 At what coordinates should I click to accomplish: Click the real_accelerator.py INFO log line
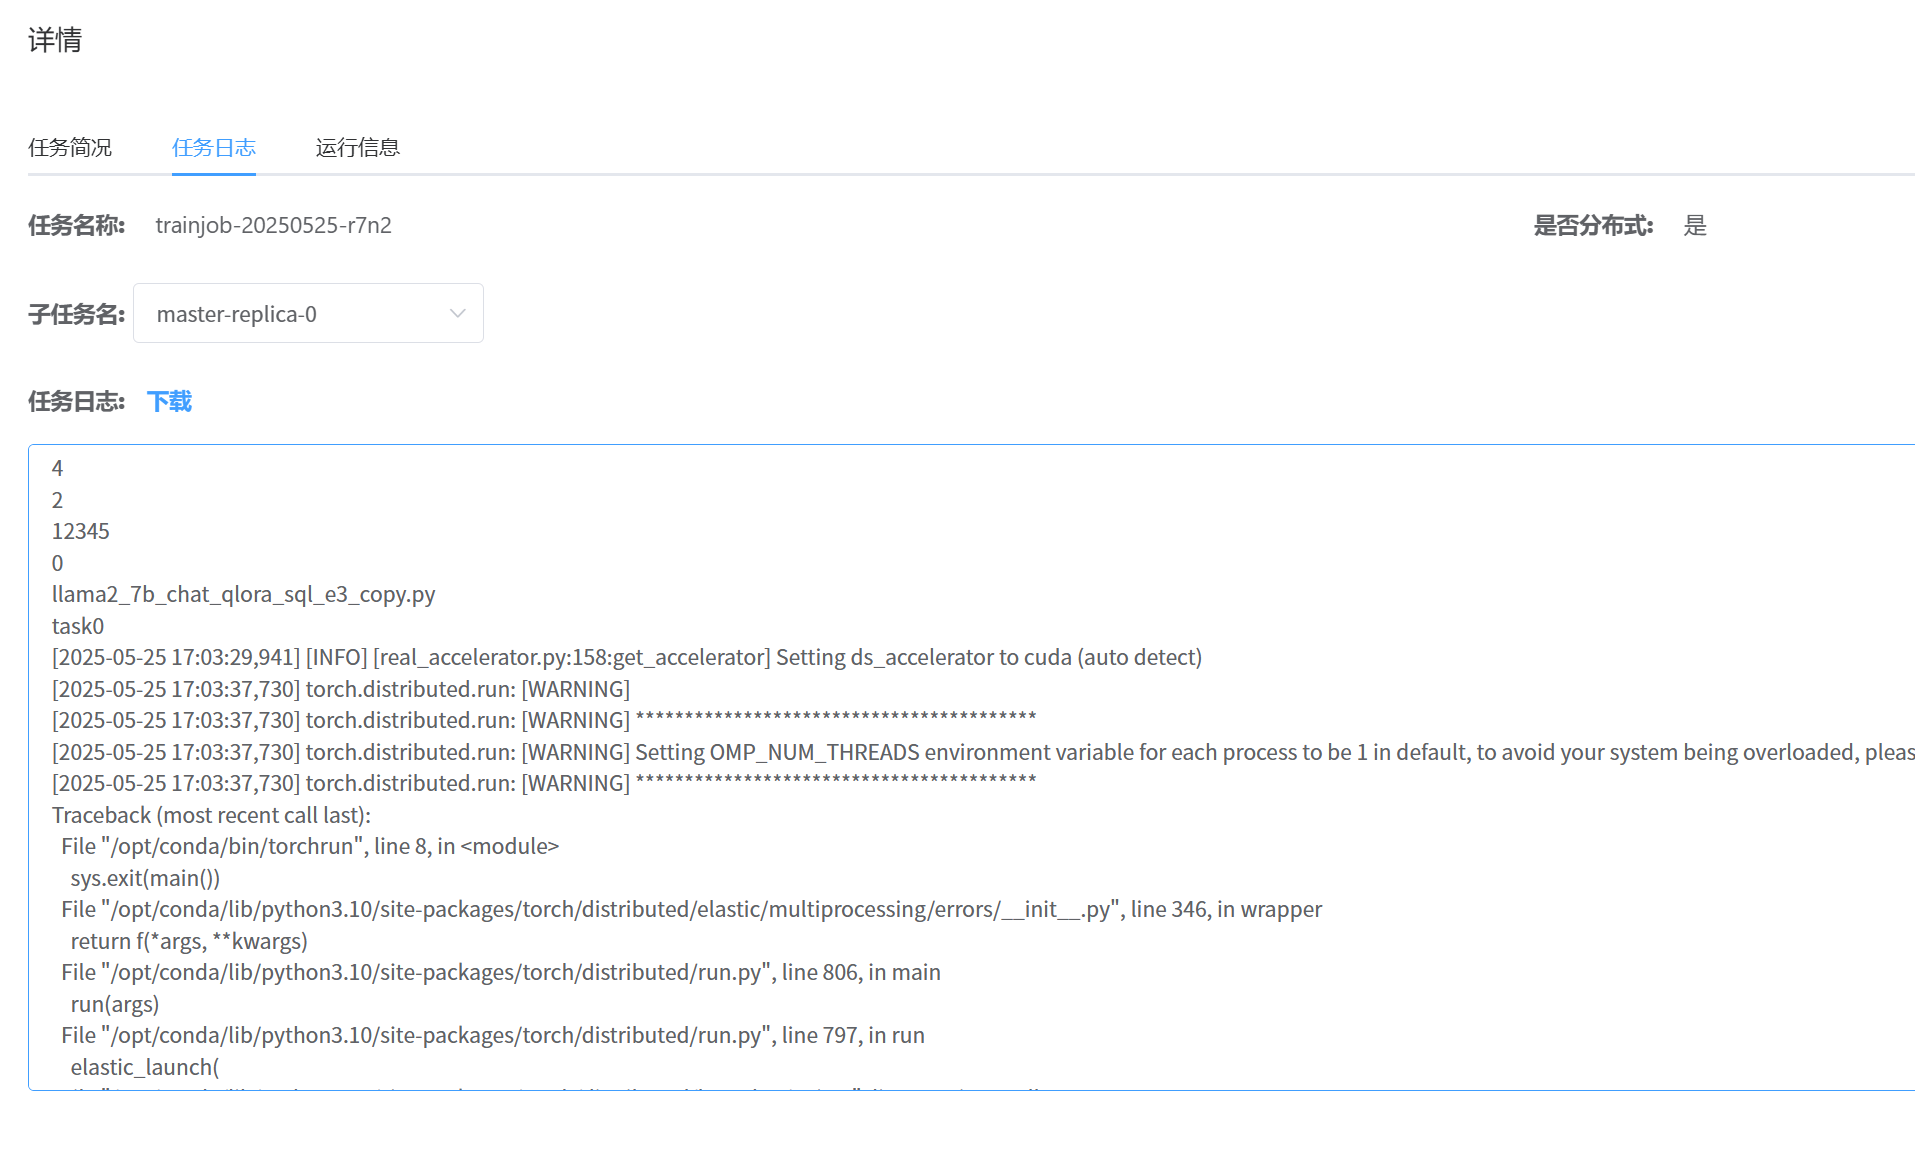626,658
